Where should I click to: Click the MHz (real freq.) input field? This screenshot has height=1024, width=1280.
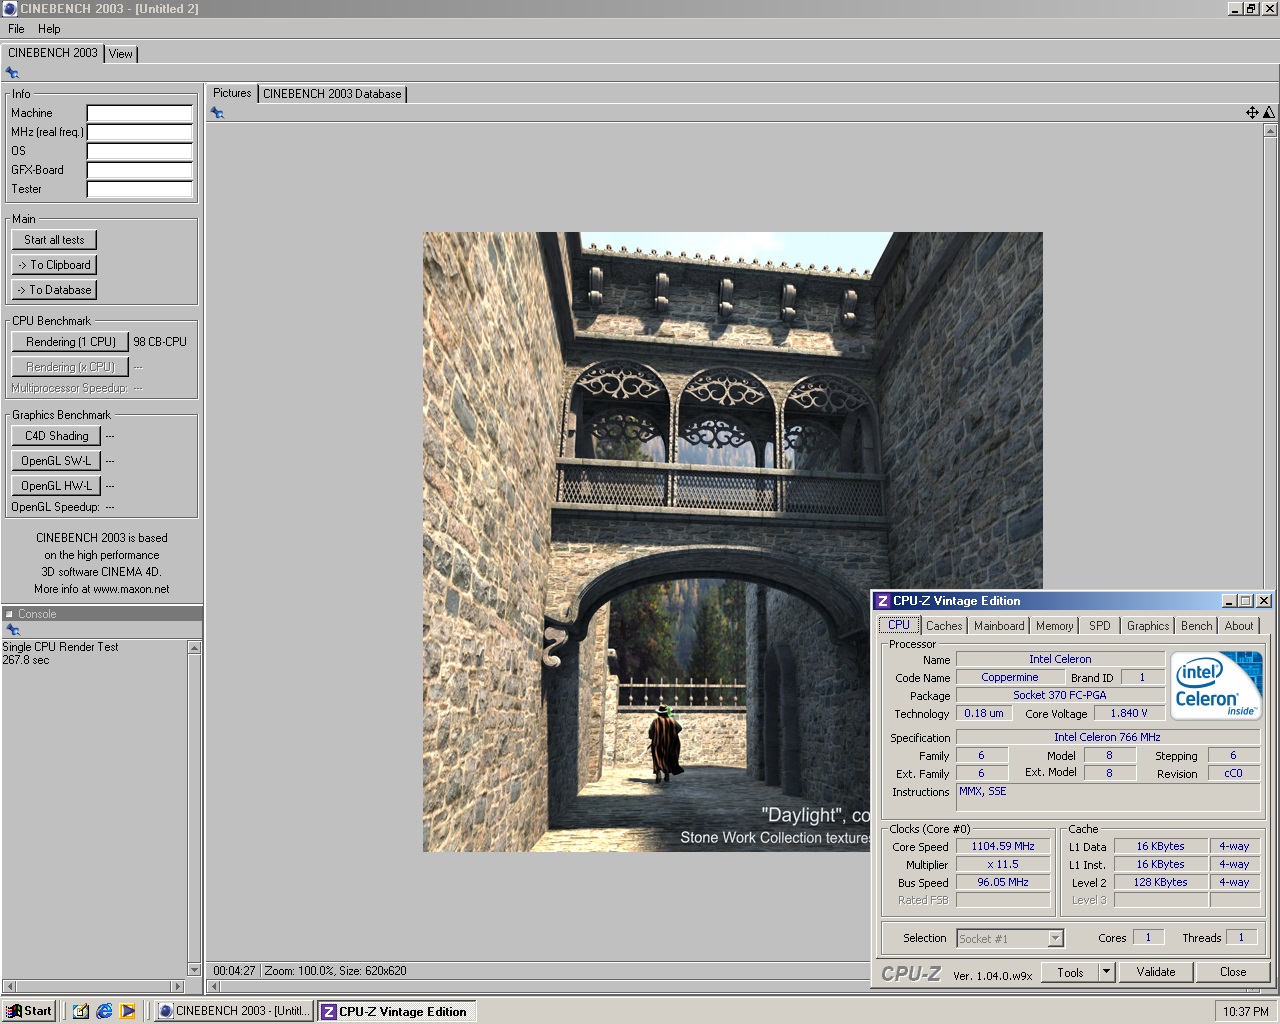pyautogui.click(x=140, y=132)
